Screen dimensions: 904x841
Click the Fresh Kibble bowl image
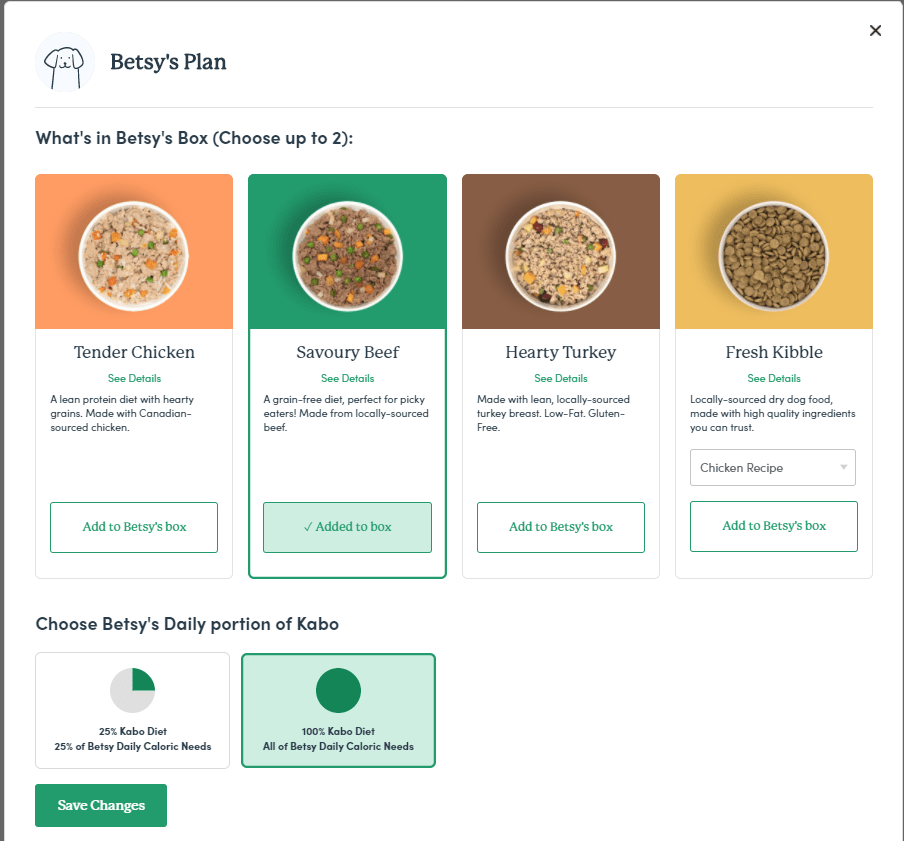[773, 252]
